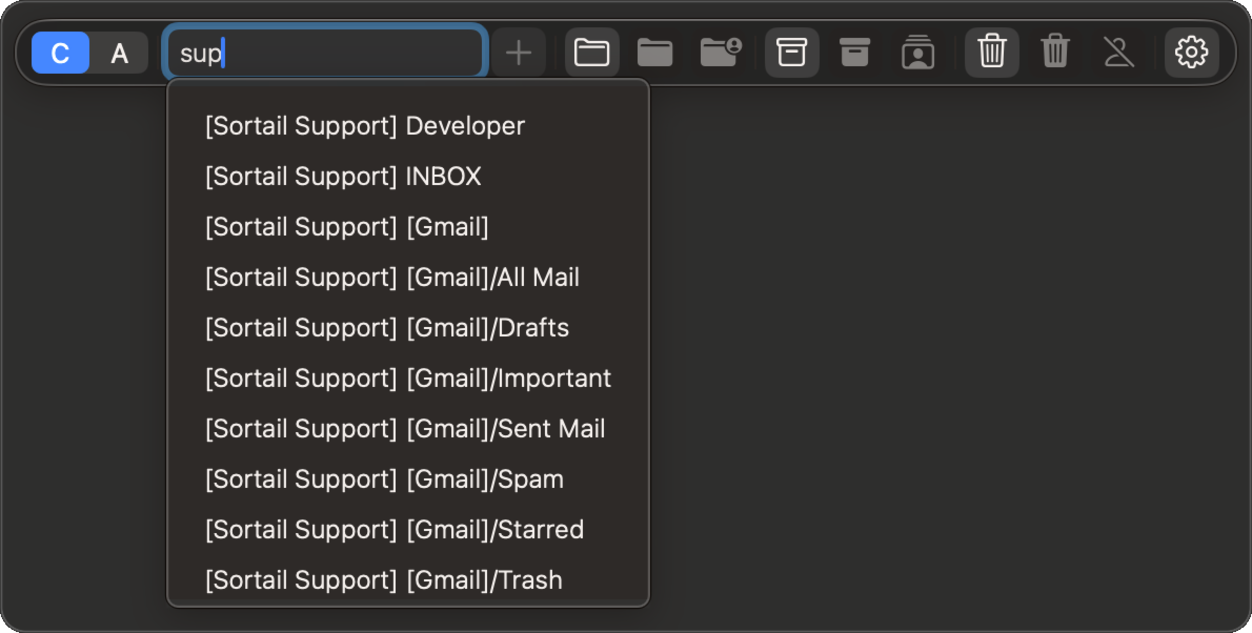Click the crossed-out person icon
This screenshot has width=1252, height=633.
pos(1118,52)
